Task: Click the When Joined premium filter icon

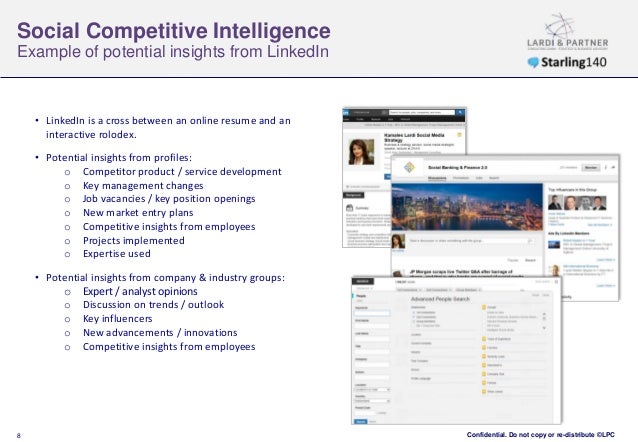Action: 484,392
